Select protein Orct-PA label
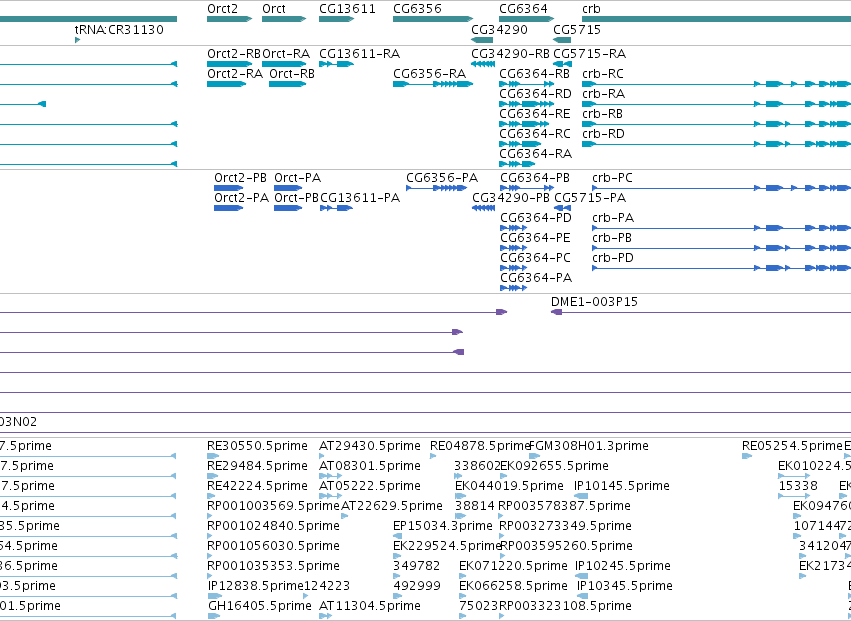 click(x=297, y=178)
